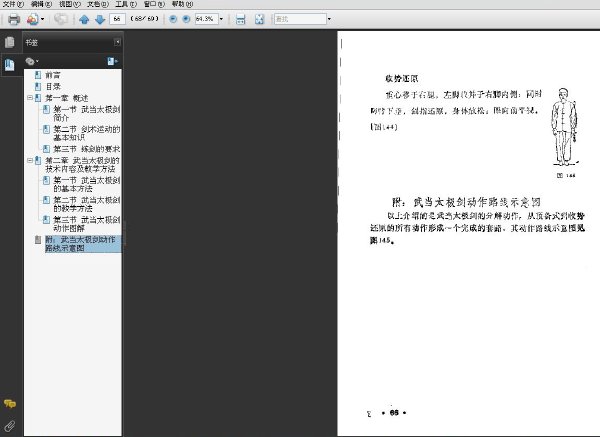Screen dimensions: 600x437
Task: Click the fit width scrolling mode icon
Action: [x=240, y=19]
